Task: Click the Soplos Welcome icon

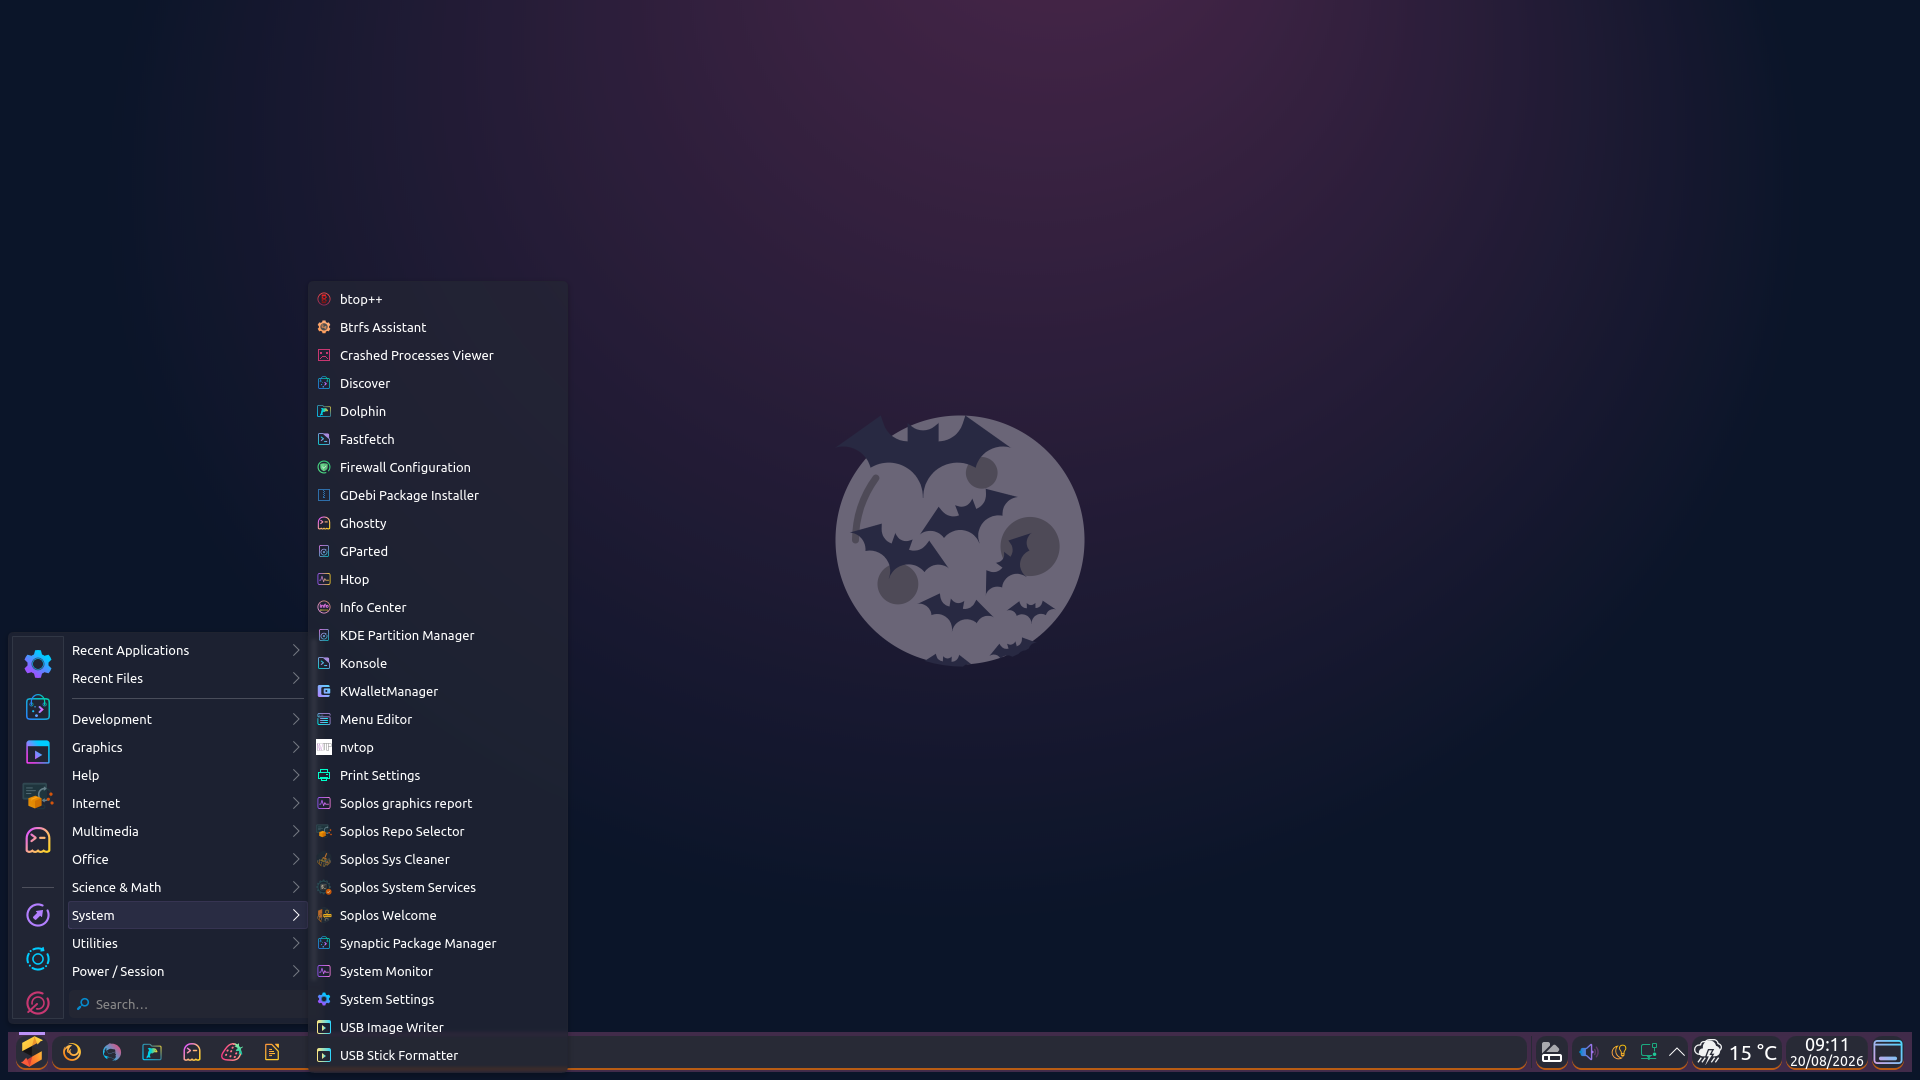Action: (x=324, y=915)
